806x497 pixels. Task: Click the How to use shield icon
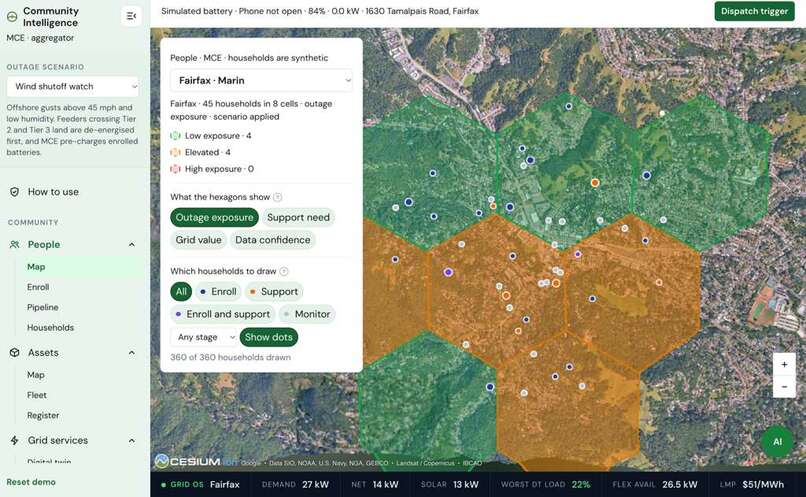click(14, 192)
